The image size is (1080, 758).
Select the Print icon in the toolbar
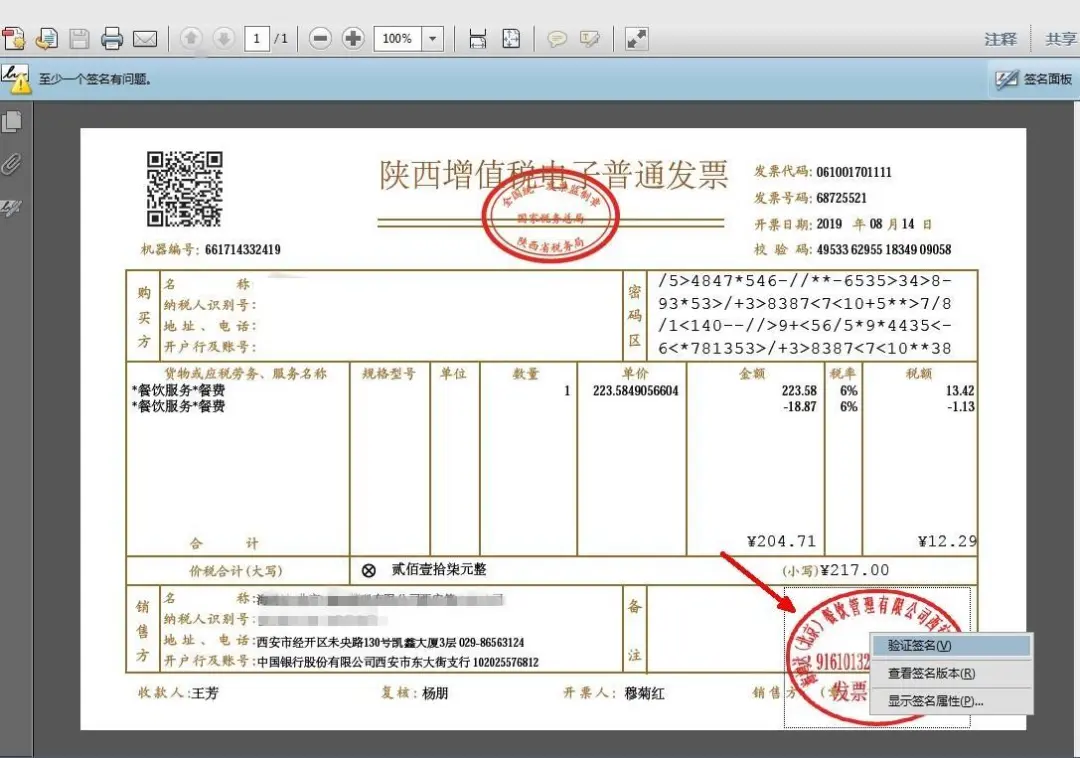click(x=113, y=38)
